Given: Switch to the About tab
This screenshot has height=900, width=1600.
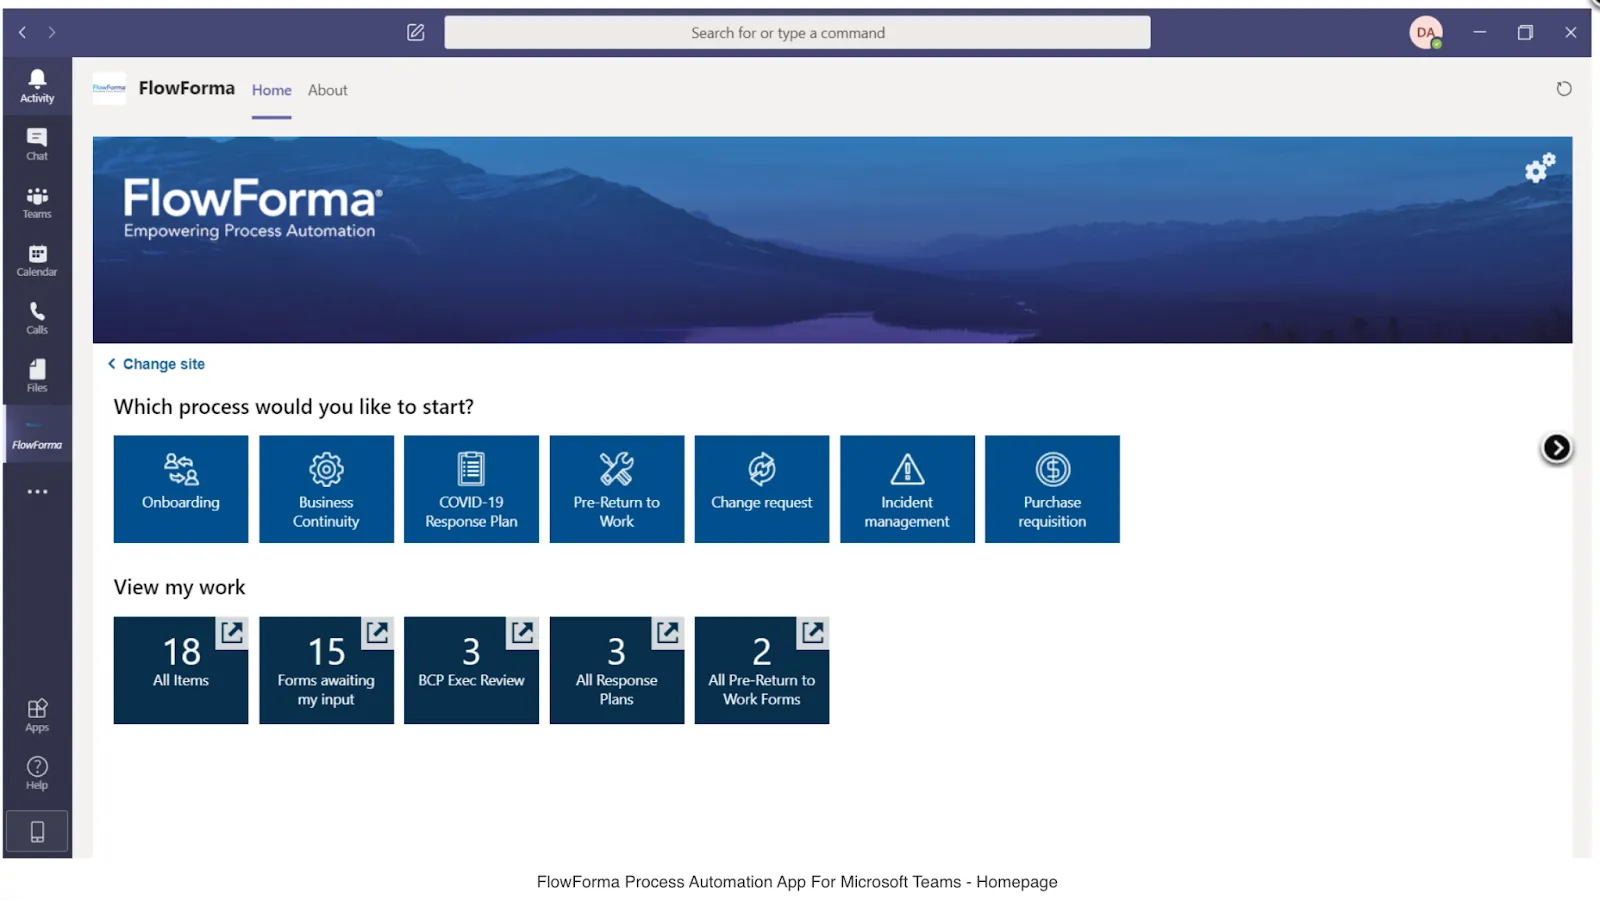Looking at the screenshot, I should tap(328, 90).
